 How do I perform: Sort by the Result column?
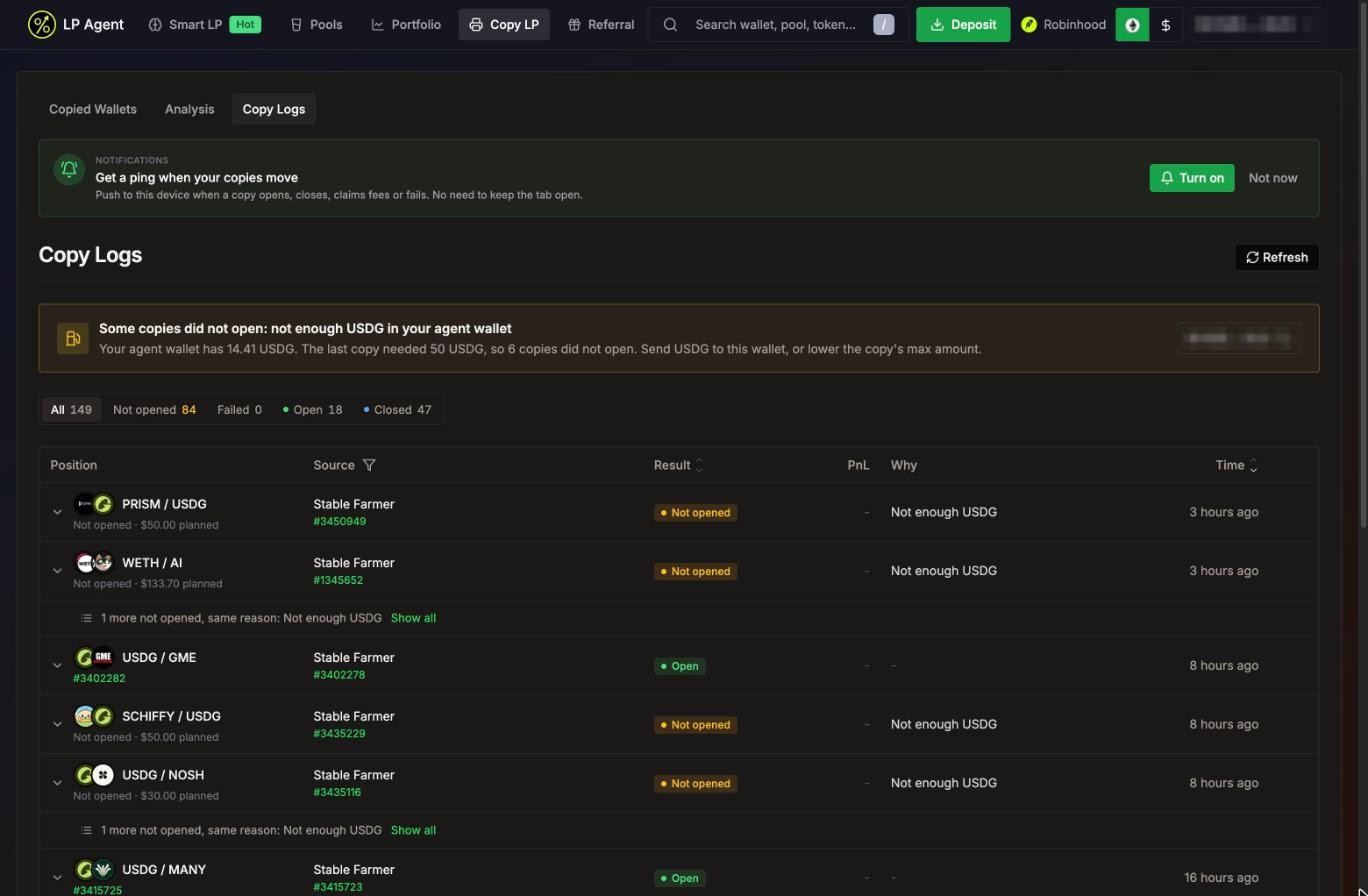click(679, 465)
